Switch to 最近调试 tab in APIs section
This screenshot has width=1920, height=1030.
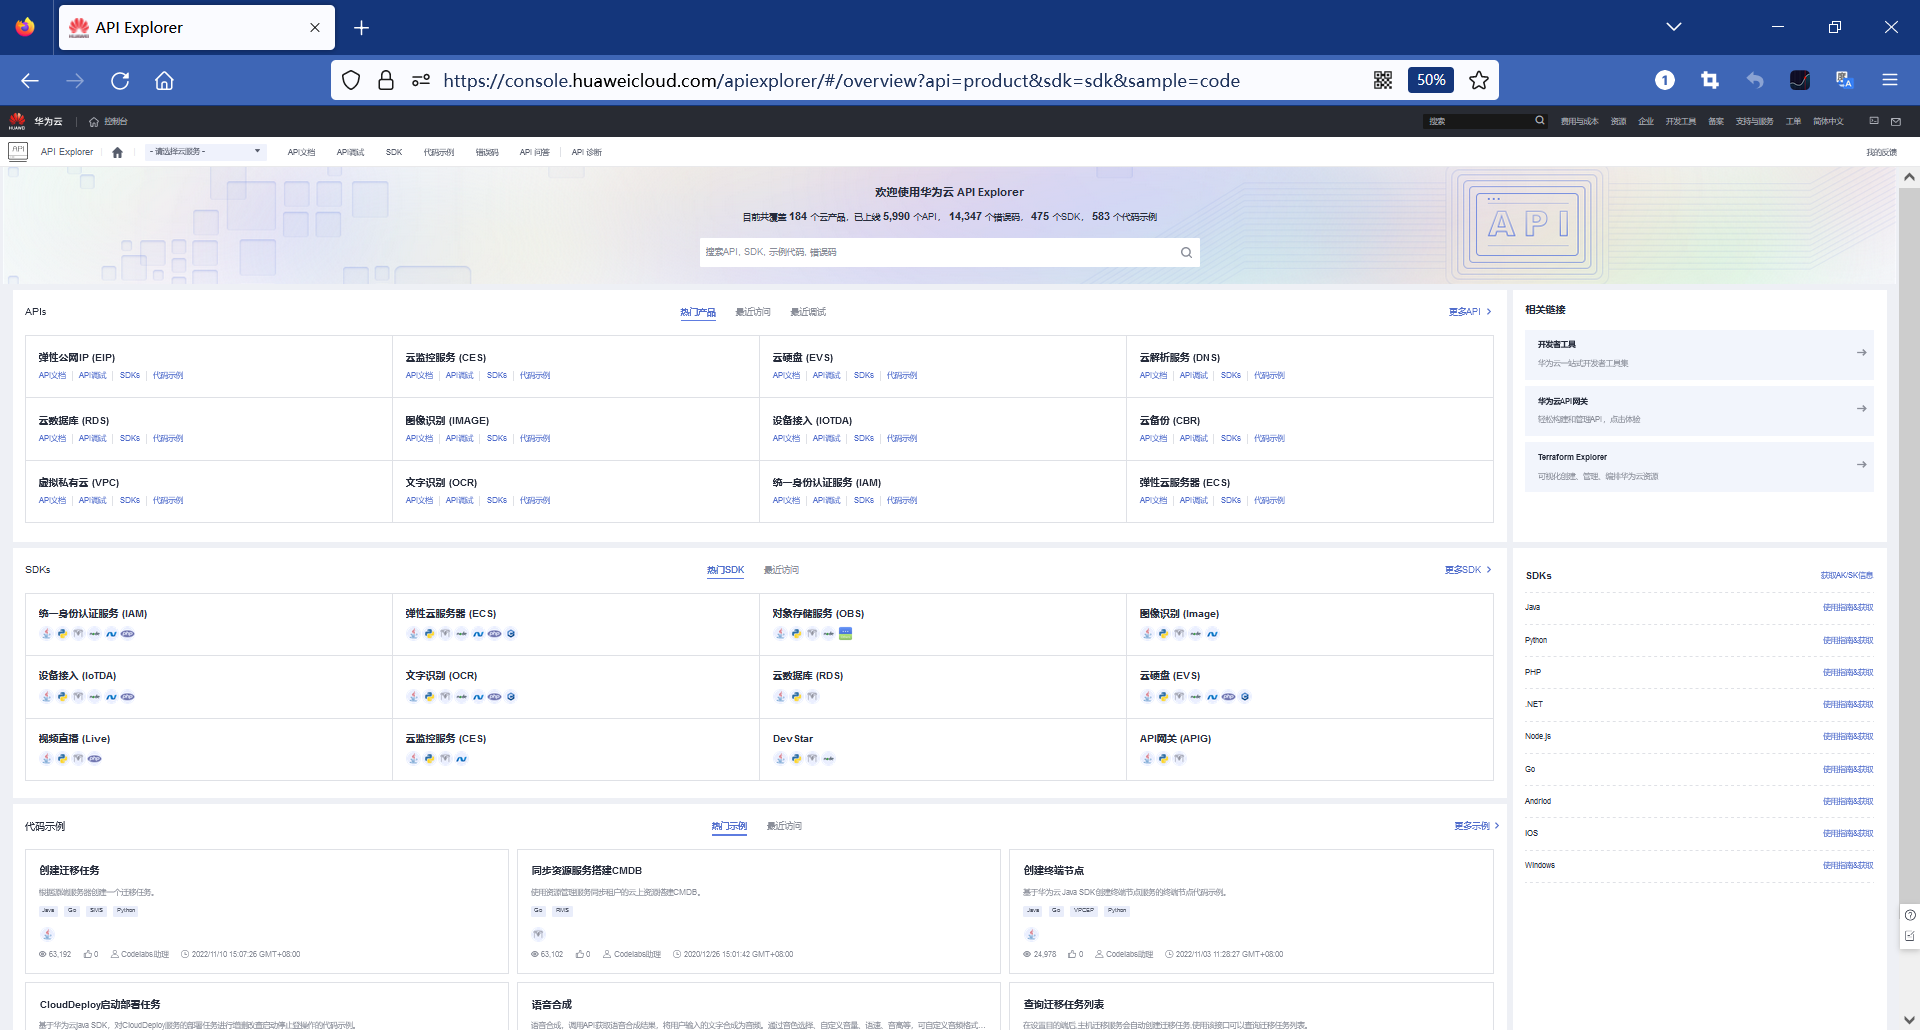(x=808, y=312)
